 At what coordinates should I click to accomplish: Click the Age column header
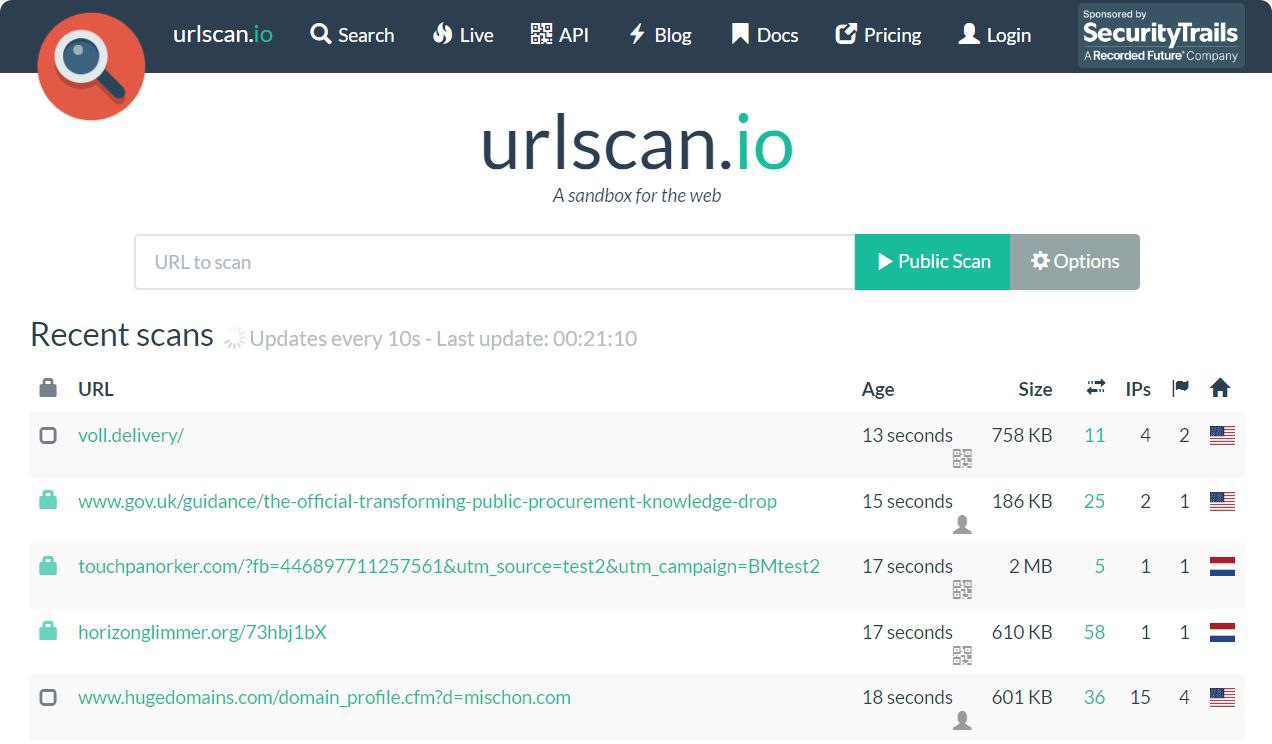pos(878,389)
